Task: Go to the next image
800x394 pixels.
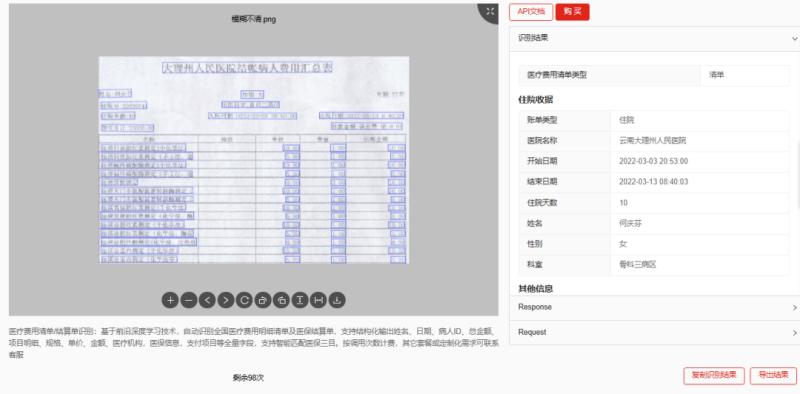Action: pyautogui.click(x=226, y=300)
